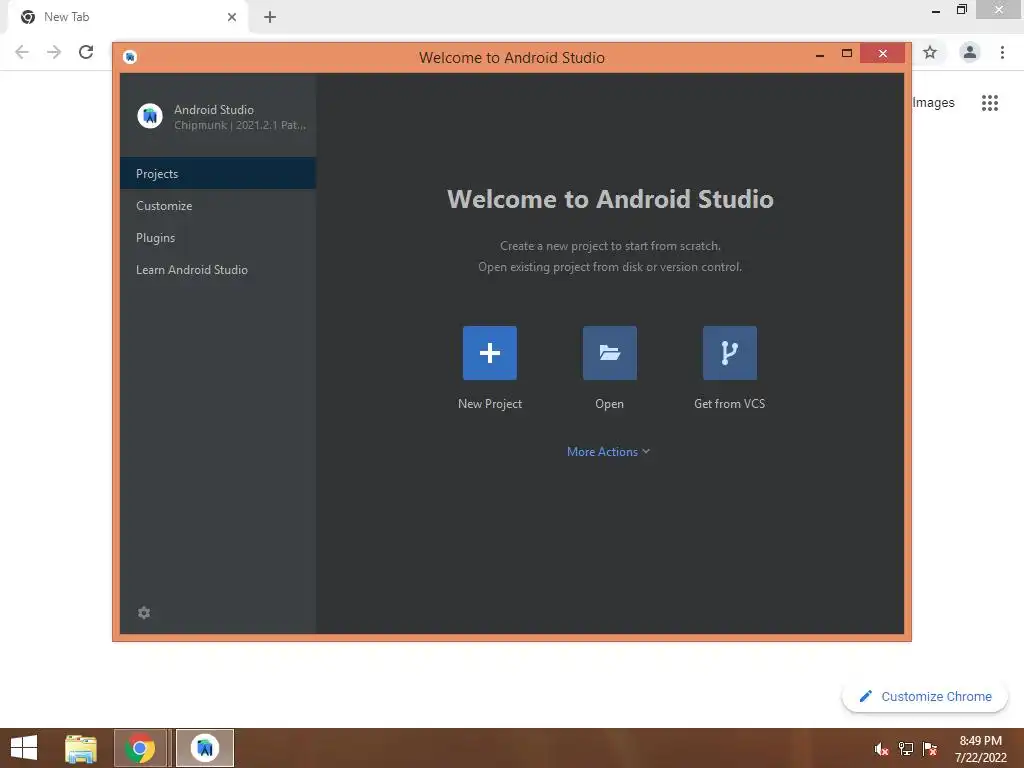This screenshot has width=1024, height=768.
Task: Click the Chrome back arrow
Action: click(x=22, y=52)
